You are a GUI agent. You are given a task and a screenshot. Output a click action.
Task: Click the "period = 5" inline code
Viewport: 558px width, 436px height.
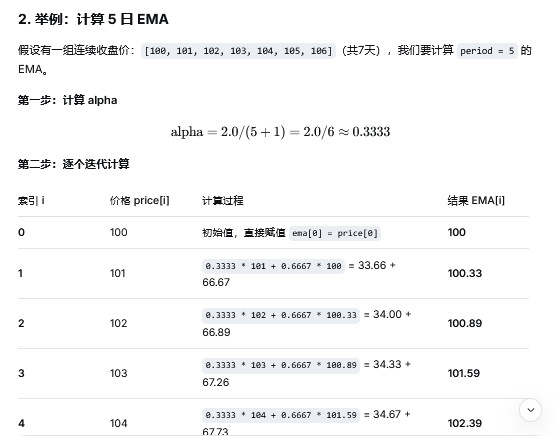(487, 51)
